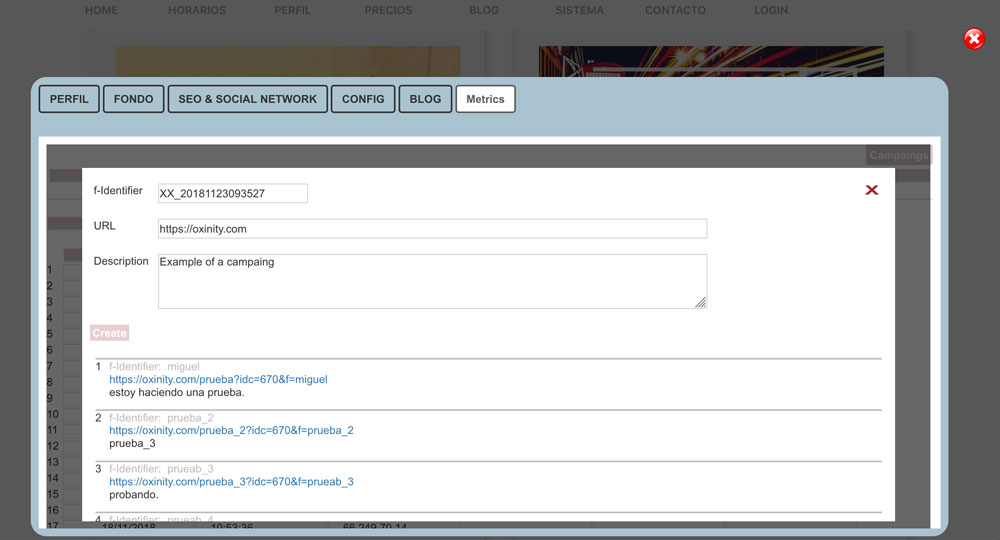Screen dimensions: 1000x540
Task: Grab the Description textarea resize handle
Action: [x=701, y=303]
